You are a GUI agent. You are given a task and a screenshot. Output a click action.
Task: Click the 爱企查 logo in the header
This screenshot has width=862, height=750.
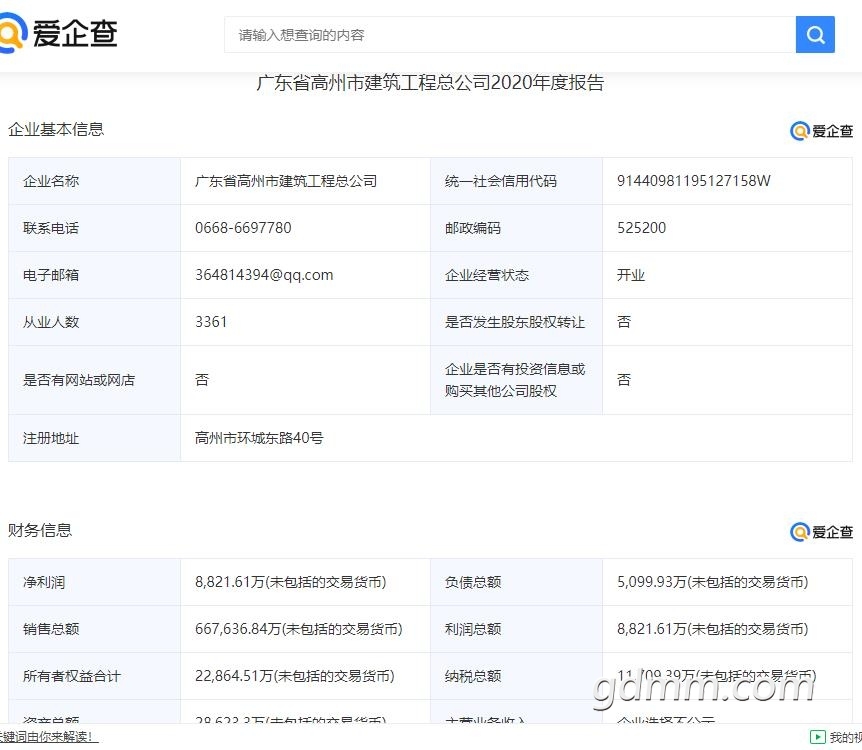[60, 34]
